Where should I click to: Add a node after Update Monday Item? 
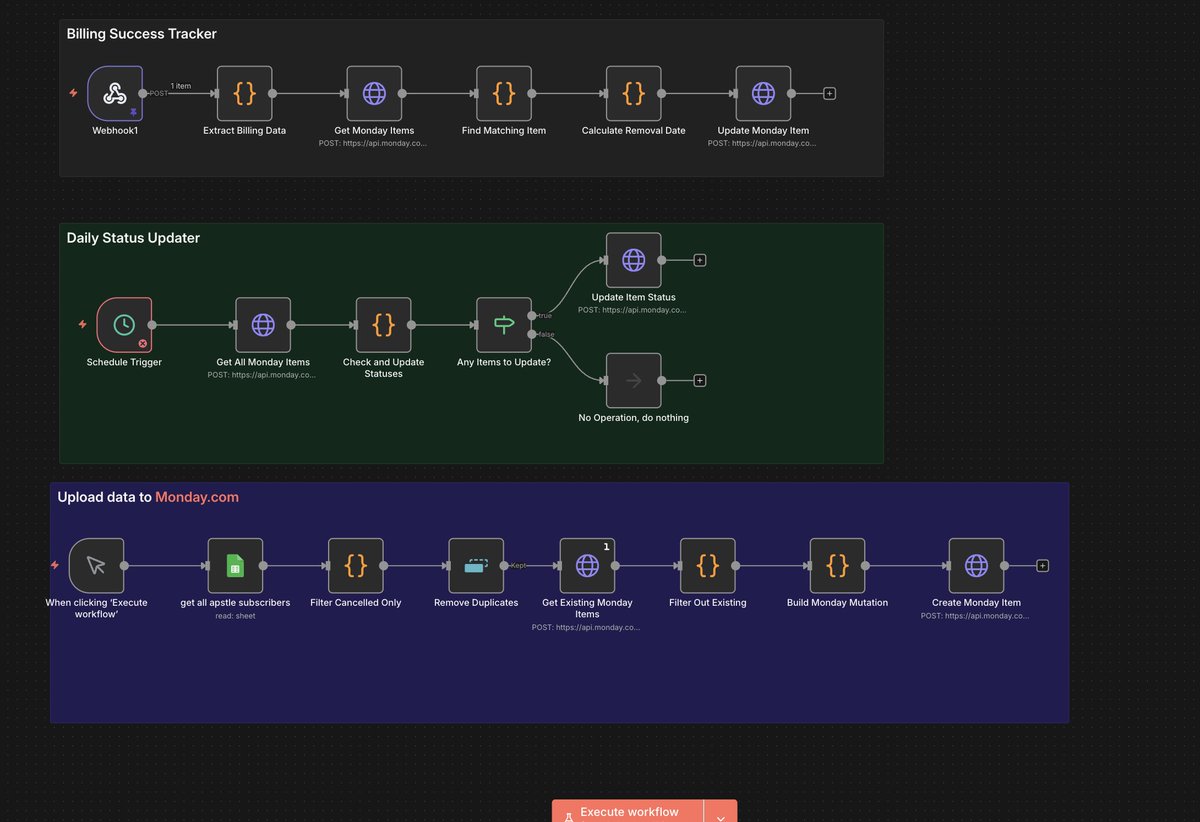829,93
